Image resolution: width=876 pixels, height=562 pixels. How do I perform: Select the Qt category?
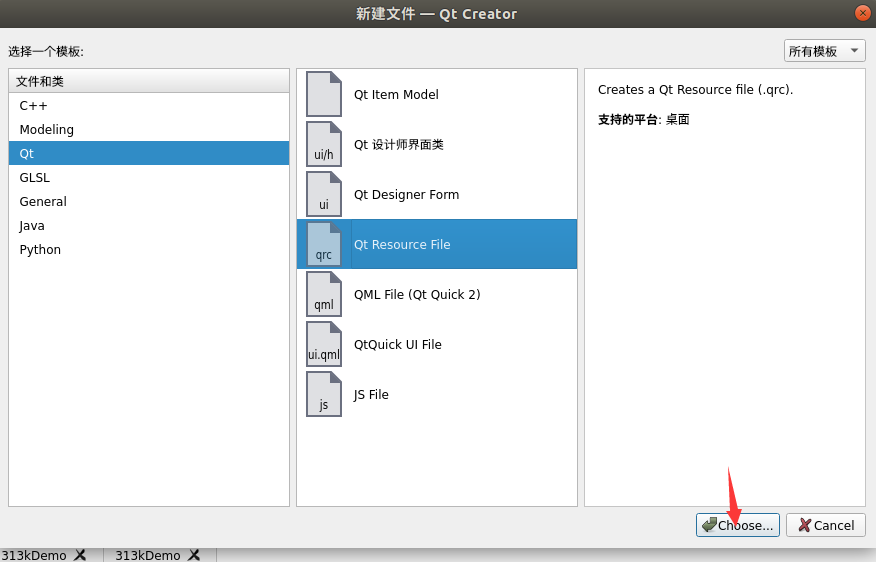tap(149, 153)
